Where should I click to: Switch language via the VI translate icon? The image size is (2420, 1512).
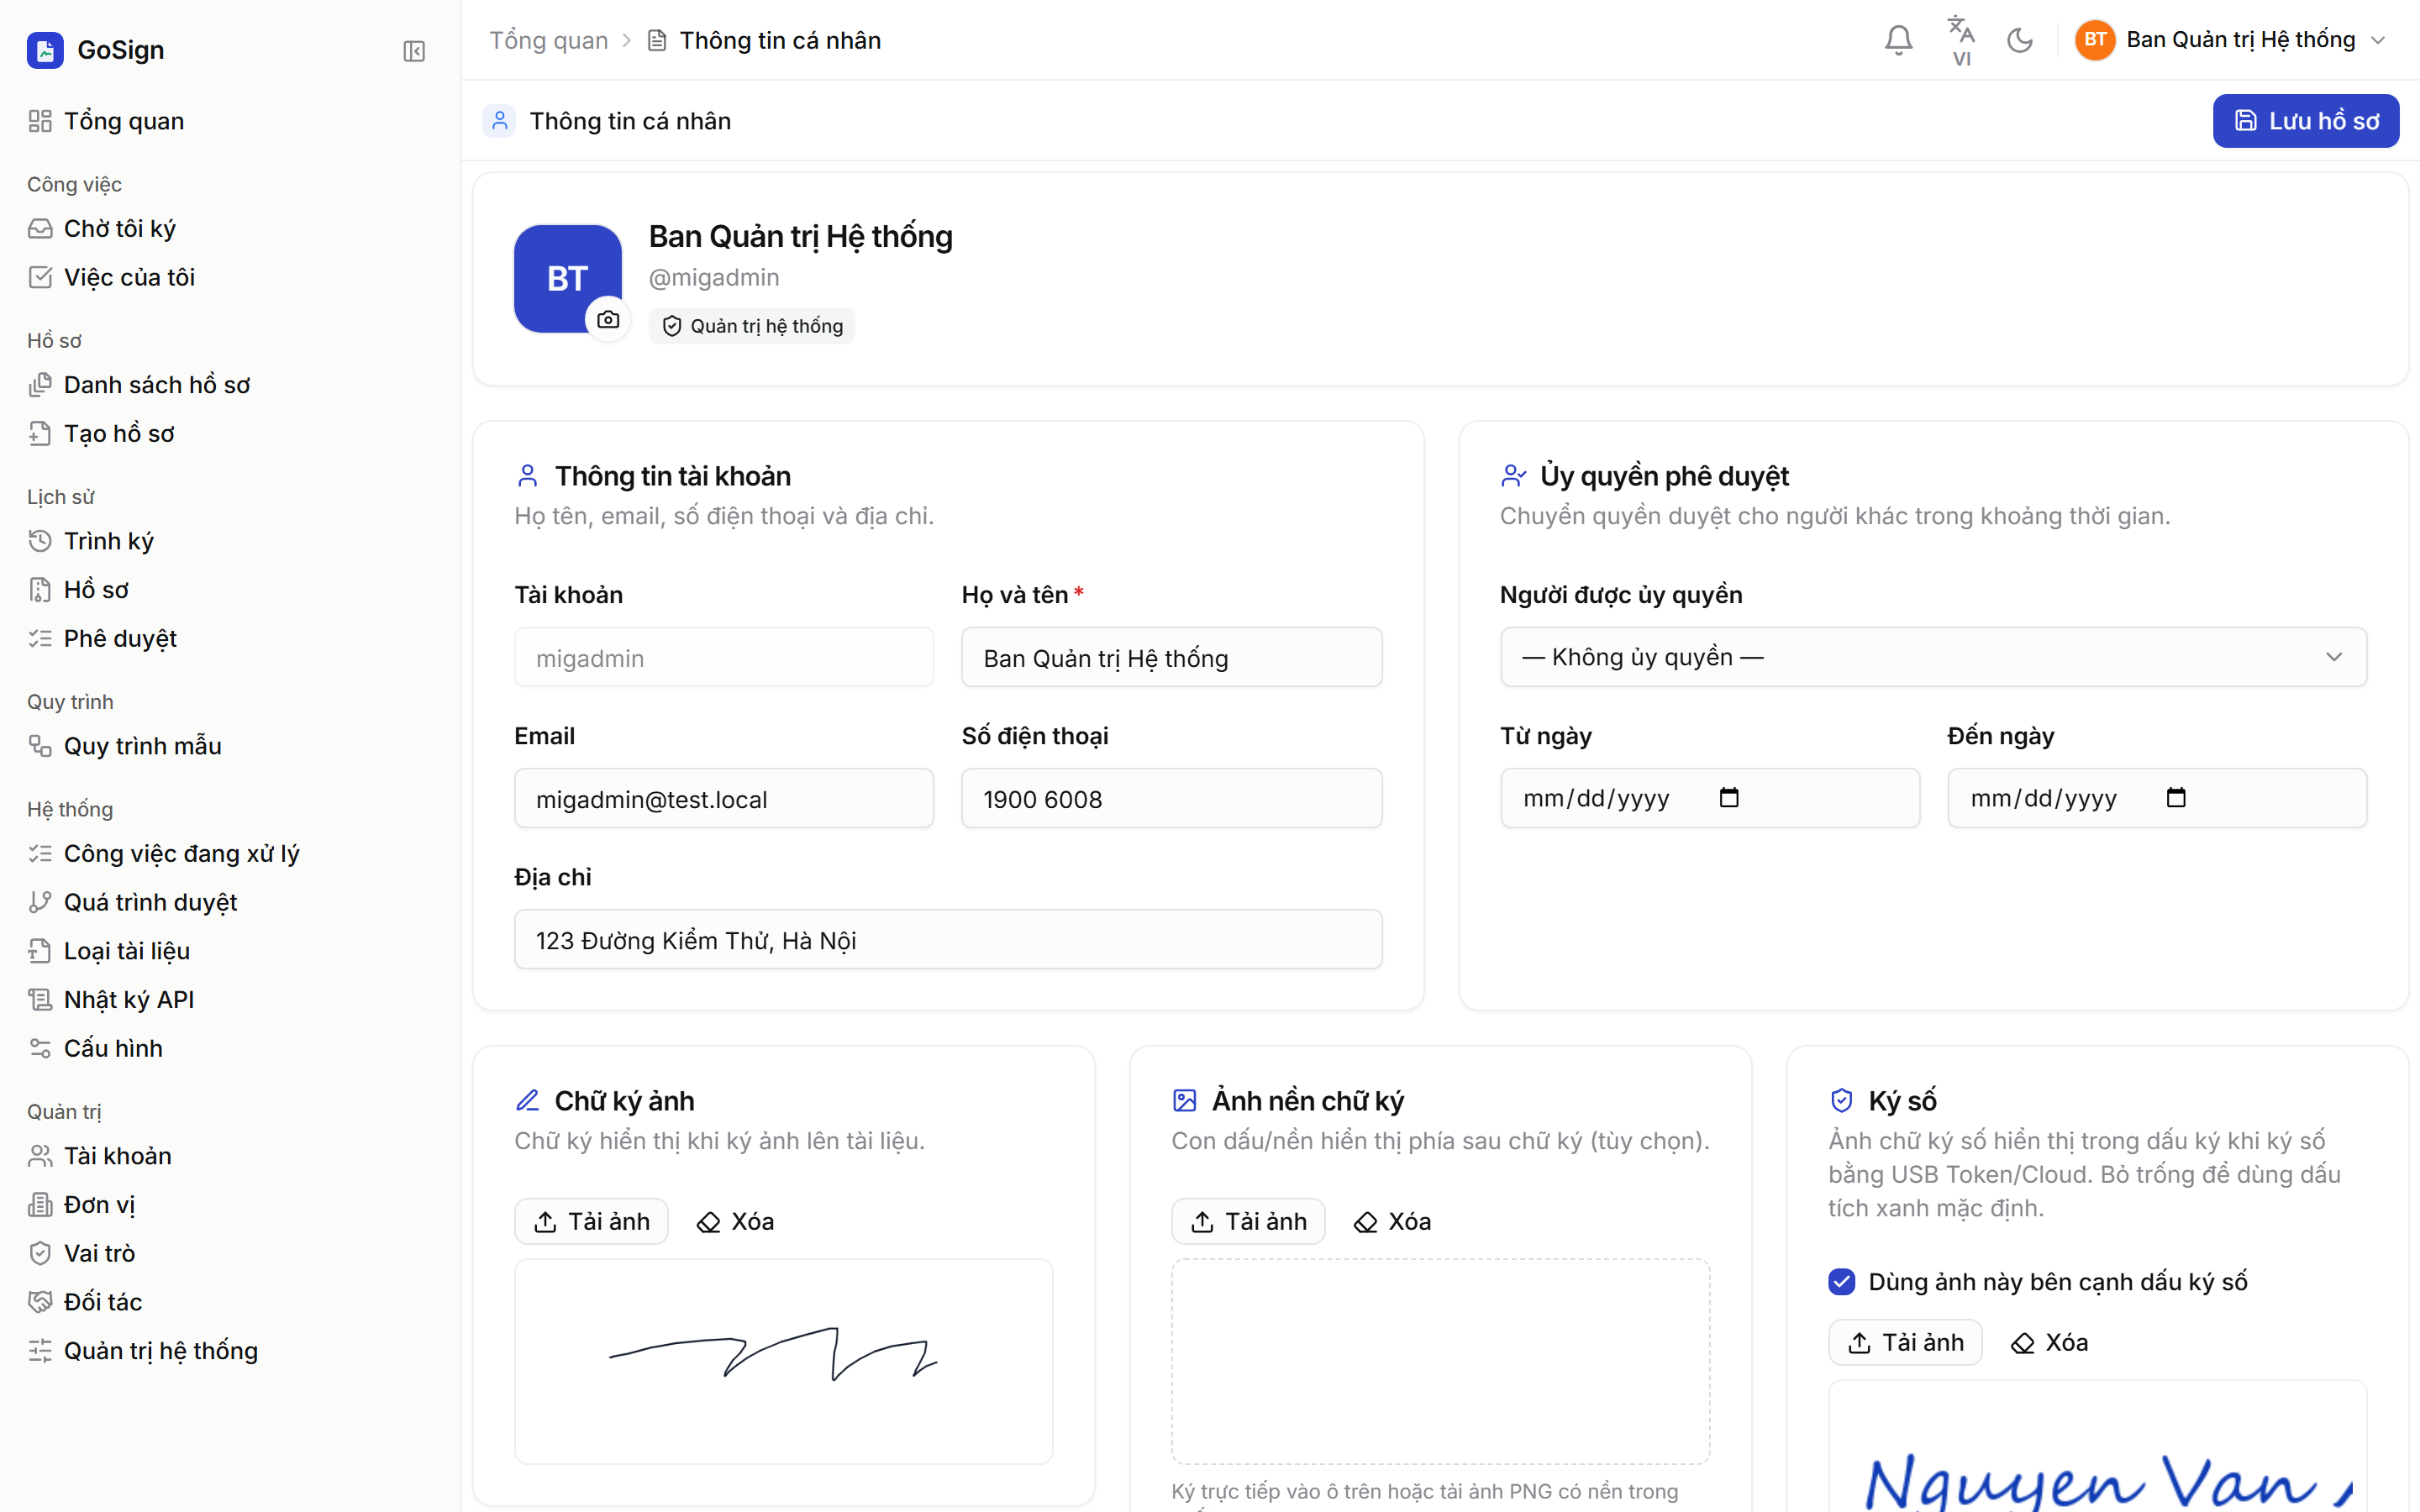[x=1961, y=40]
